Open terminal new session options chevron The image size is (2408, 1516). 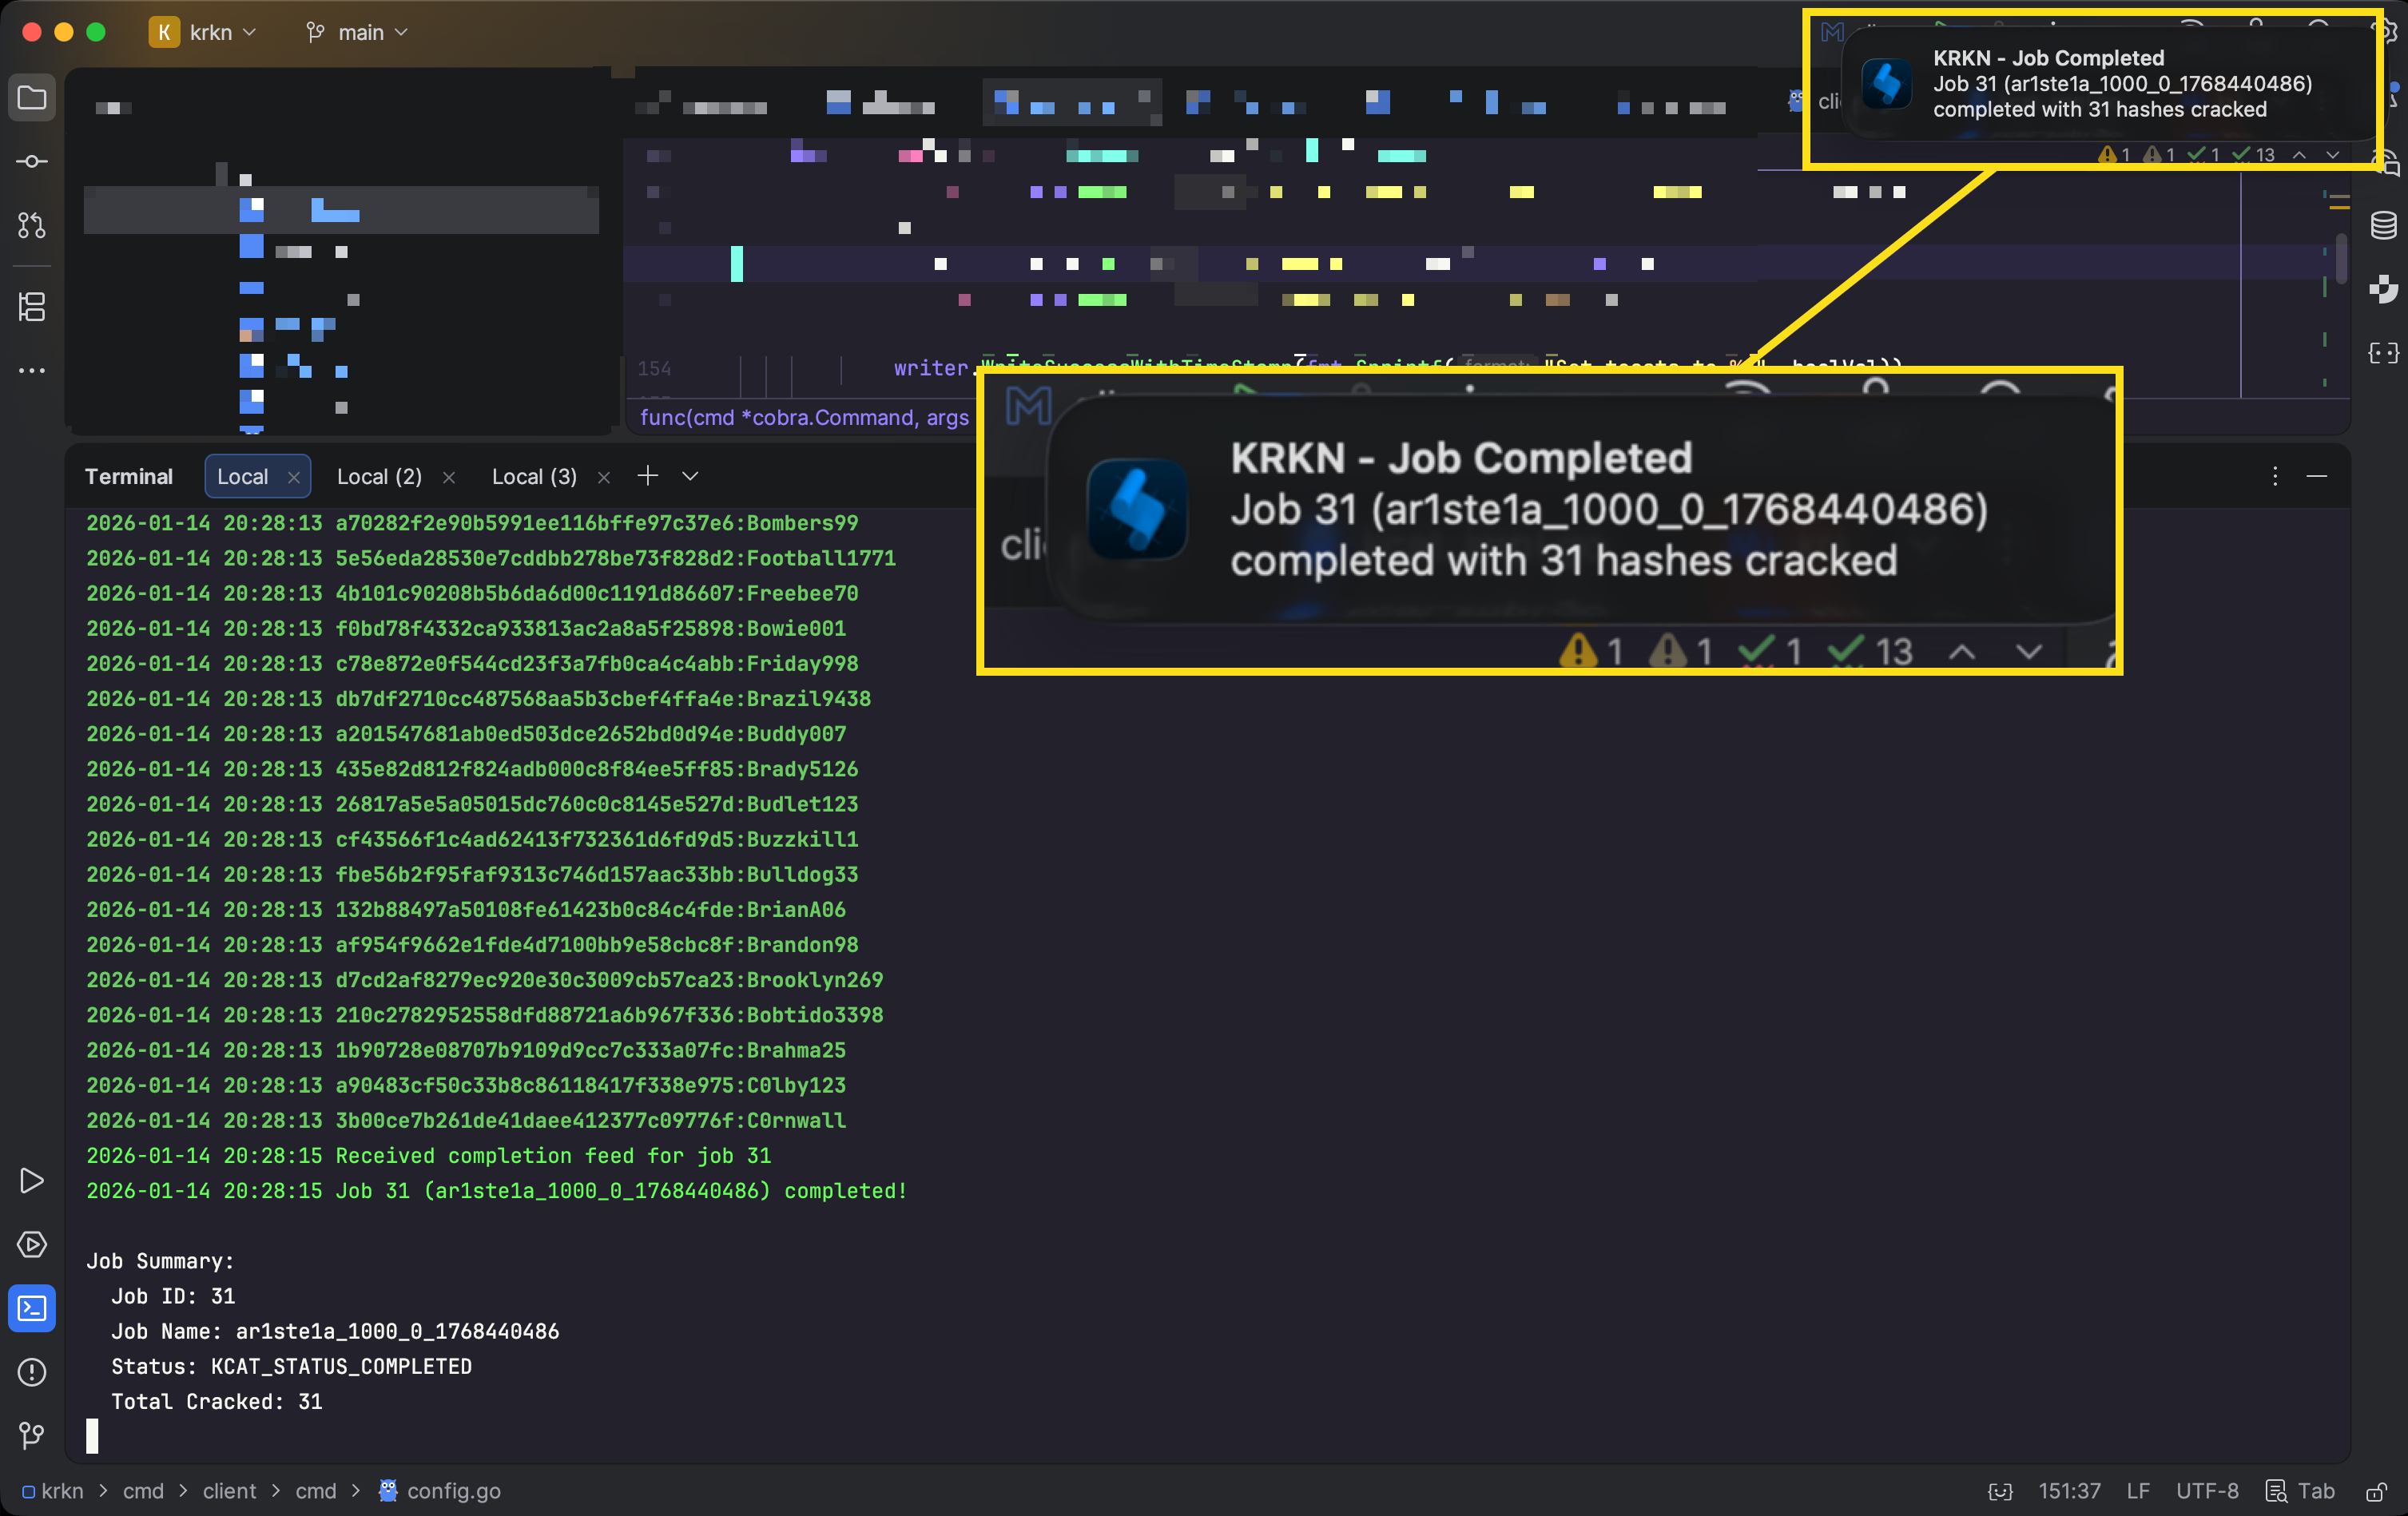coord(690,476)
